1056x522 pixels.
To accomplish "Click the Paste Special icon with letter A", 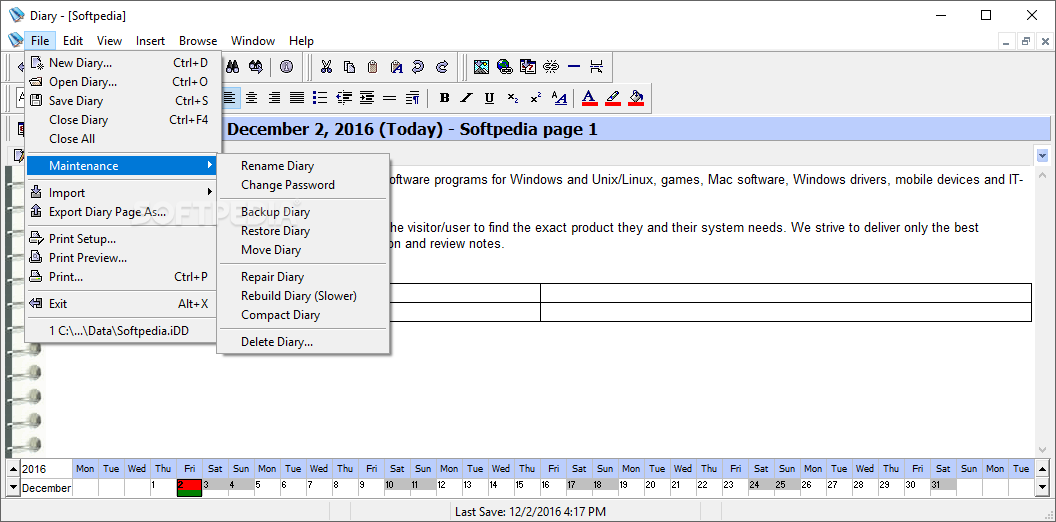I will (x=396, y=67).
